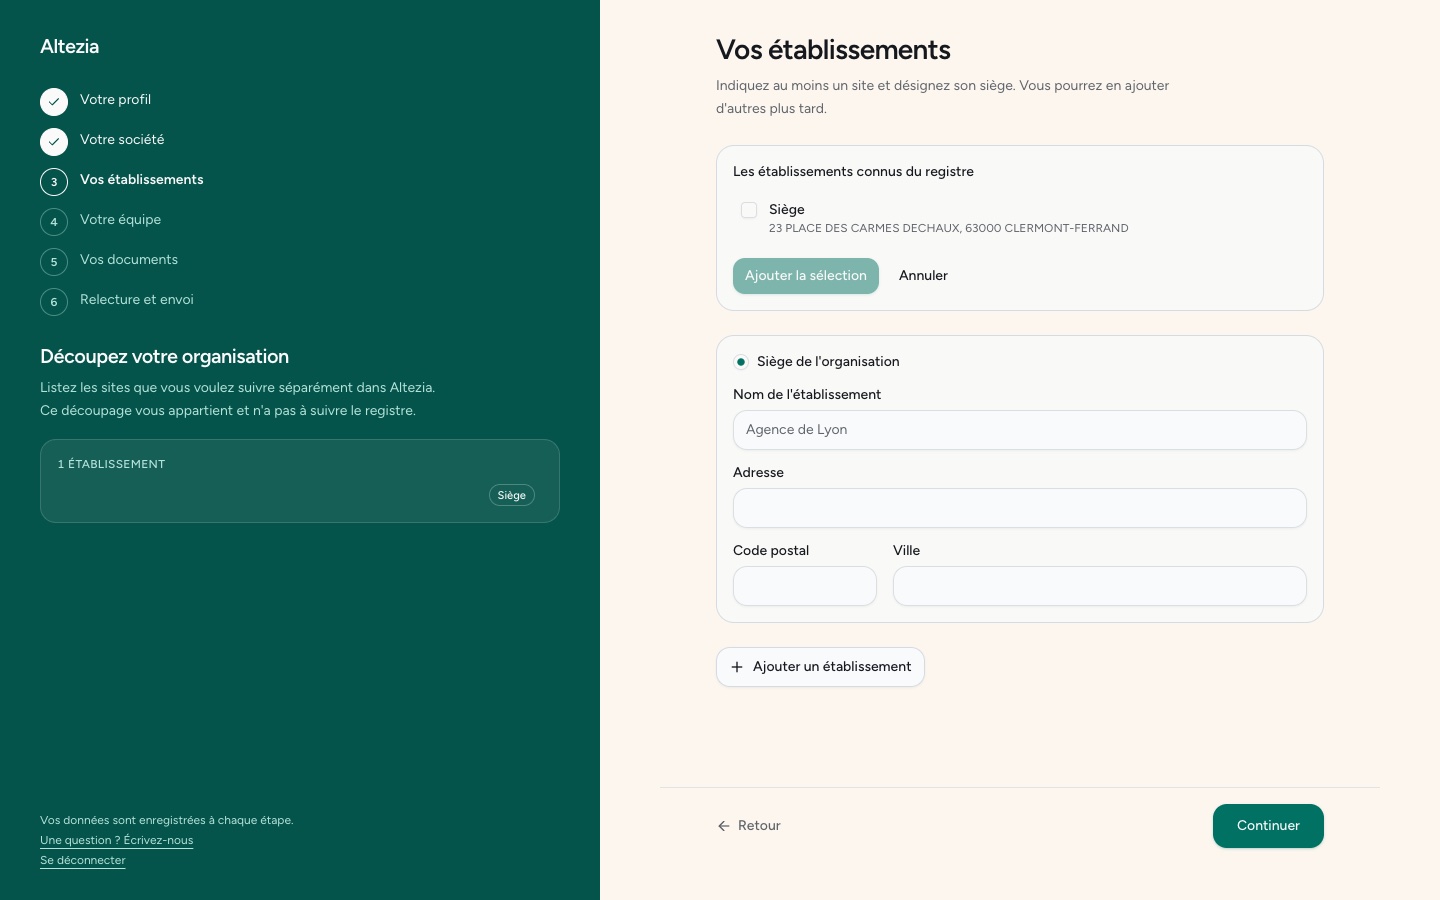
Task: Click Ajouter la sélection button
Action: click(806, 276)
